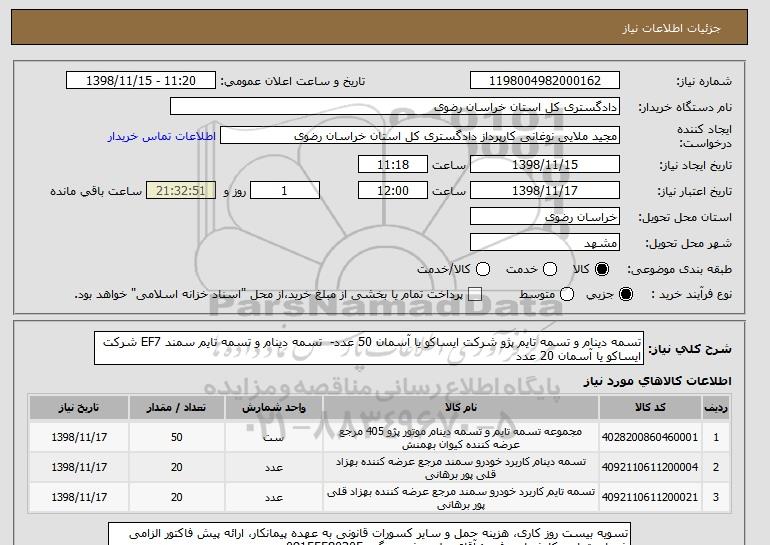Click the validity time field 12:00
This screenshot has width=770, height=545.
click(393, 191)
